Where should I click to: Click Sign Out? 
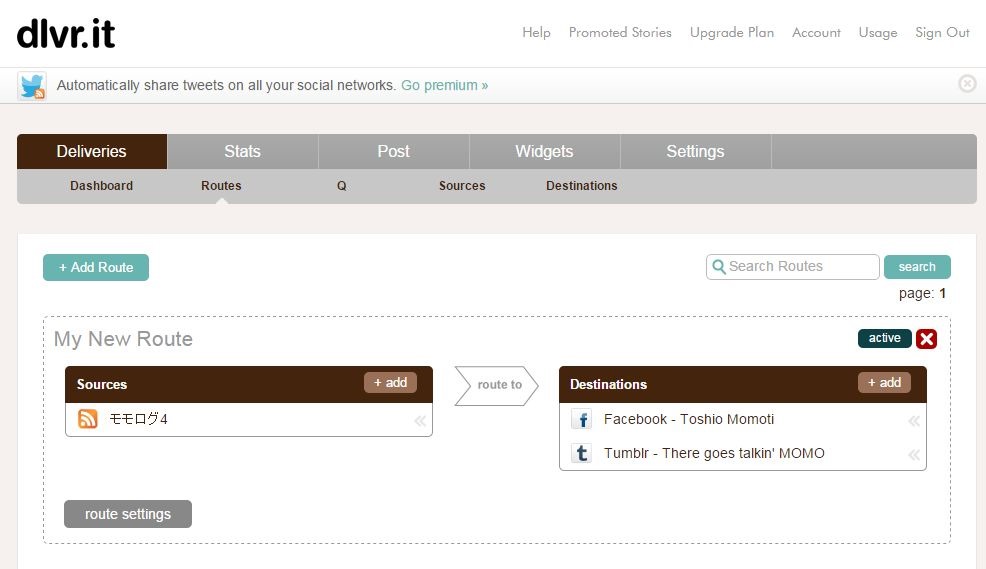click(x=943, y=33)
